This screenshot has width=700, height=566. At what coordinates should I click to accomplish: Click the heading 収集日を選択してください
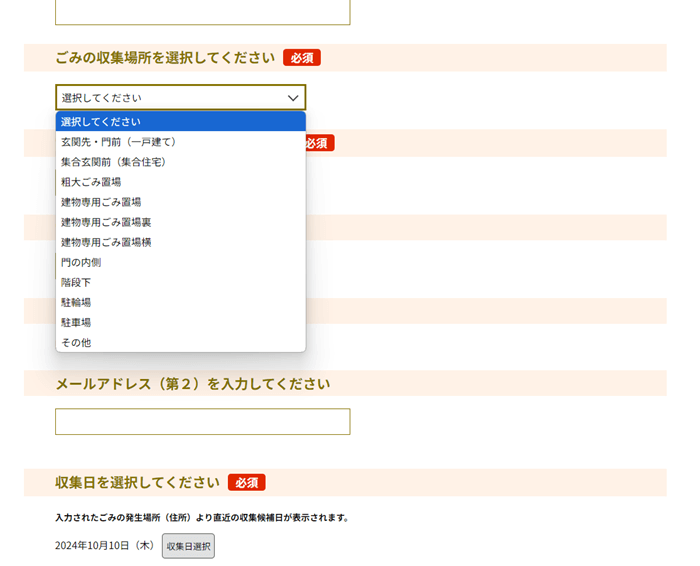[138, 483]
